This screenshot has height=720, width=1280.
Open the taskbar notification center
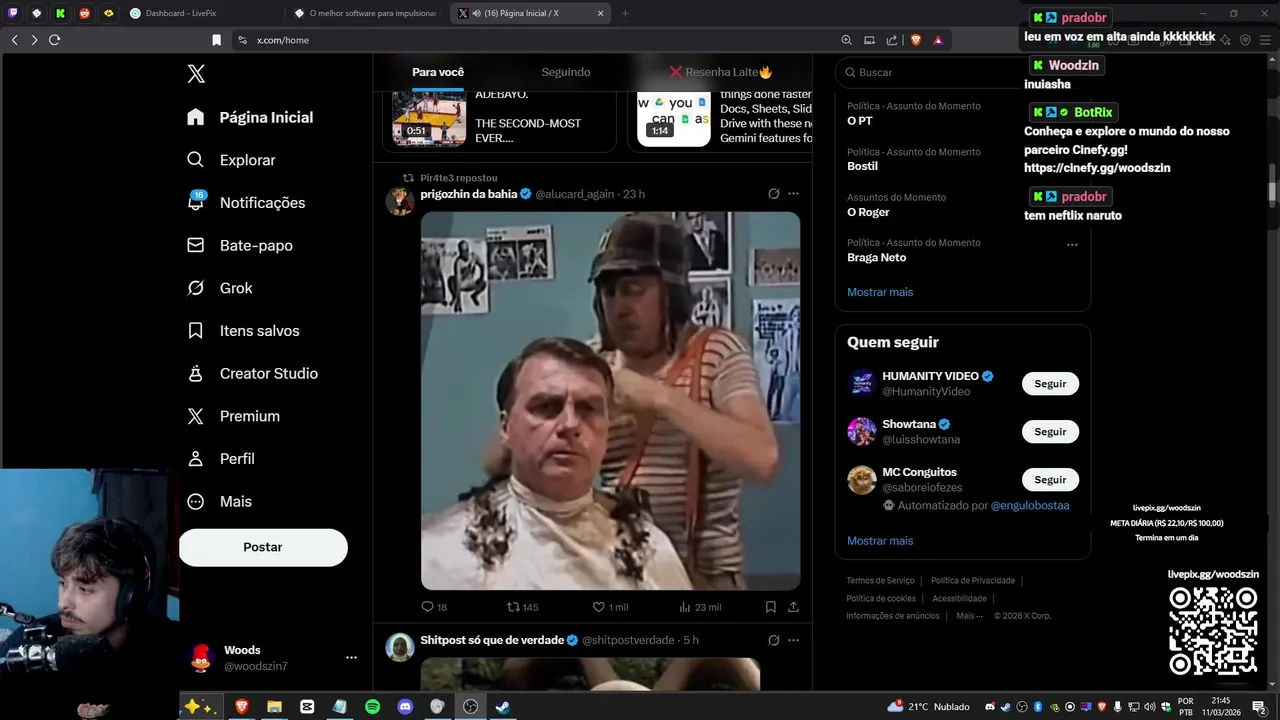click(1259, 707)
